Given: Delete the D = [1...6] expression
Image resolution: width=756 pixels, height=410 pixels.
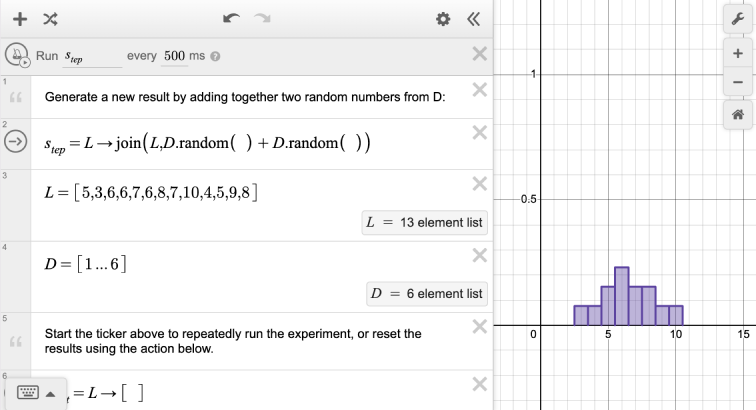Looking at the screenshot, I should 478,256.
